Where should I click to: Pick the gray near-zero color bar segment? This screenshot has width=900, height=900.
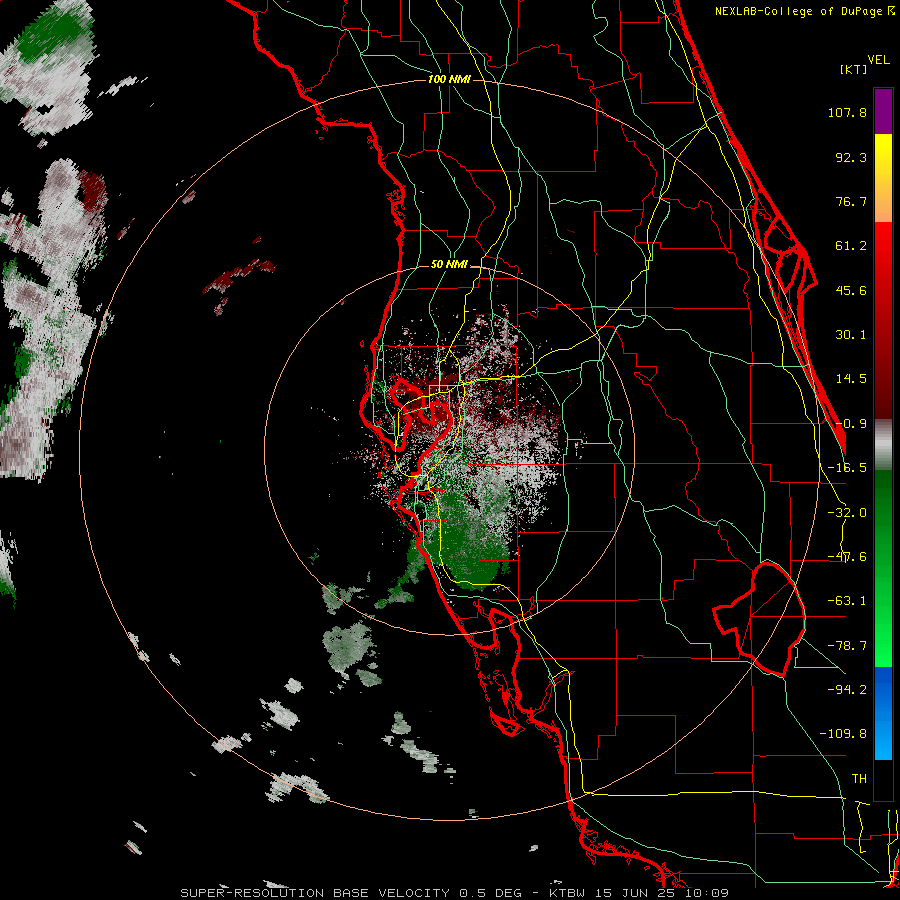[883, 445]
